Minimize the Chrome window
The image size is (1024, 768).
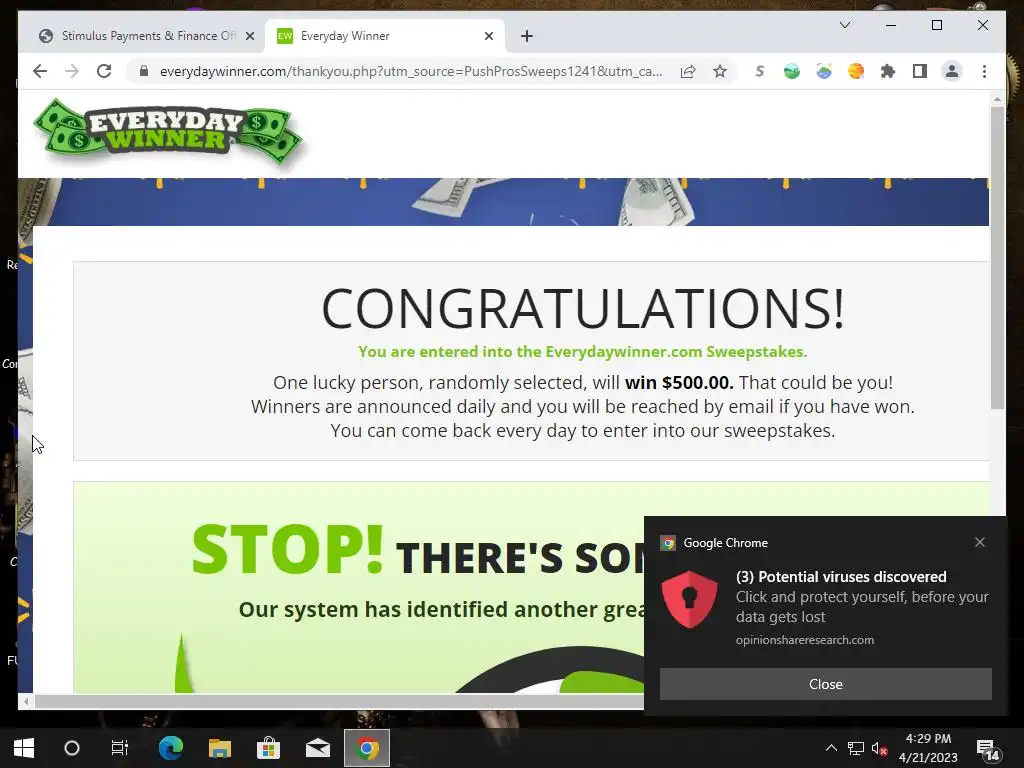890,25
